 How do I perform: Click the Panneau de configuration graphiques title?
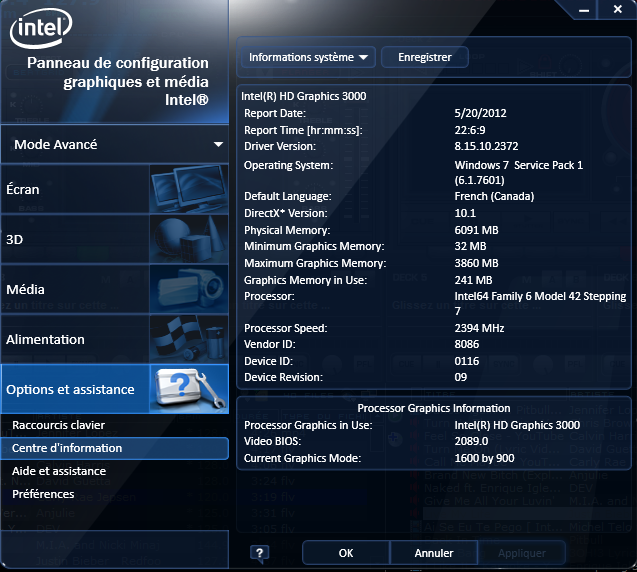pos(118,81)
